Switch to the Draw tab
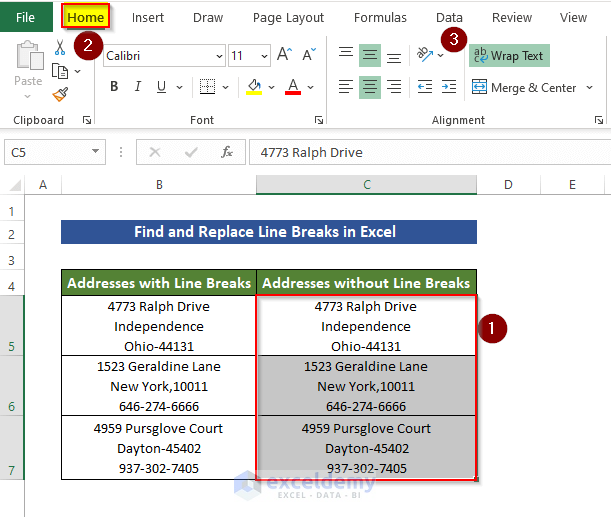 [x=208, y=18]
